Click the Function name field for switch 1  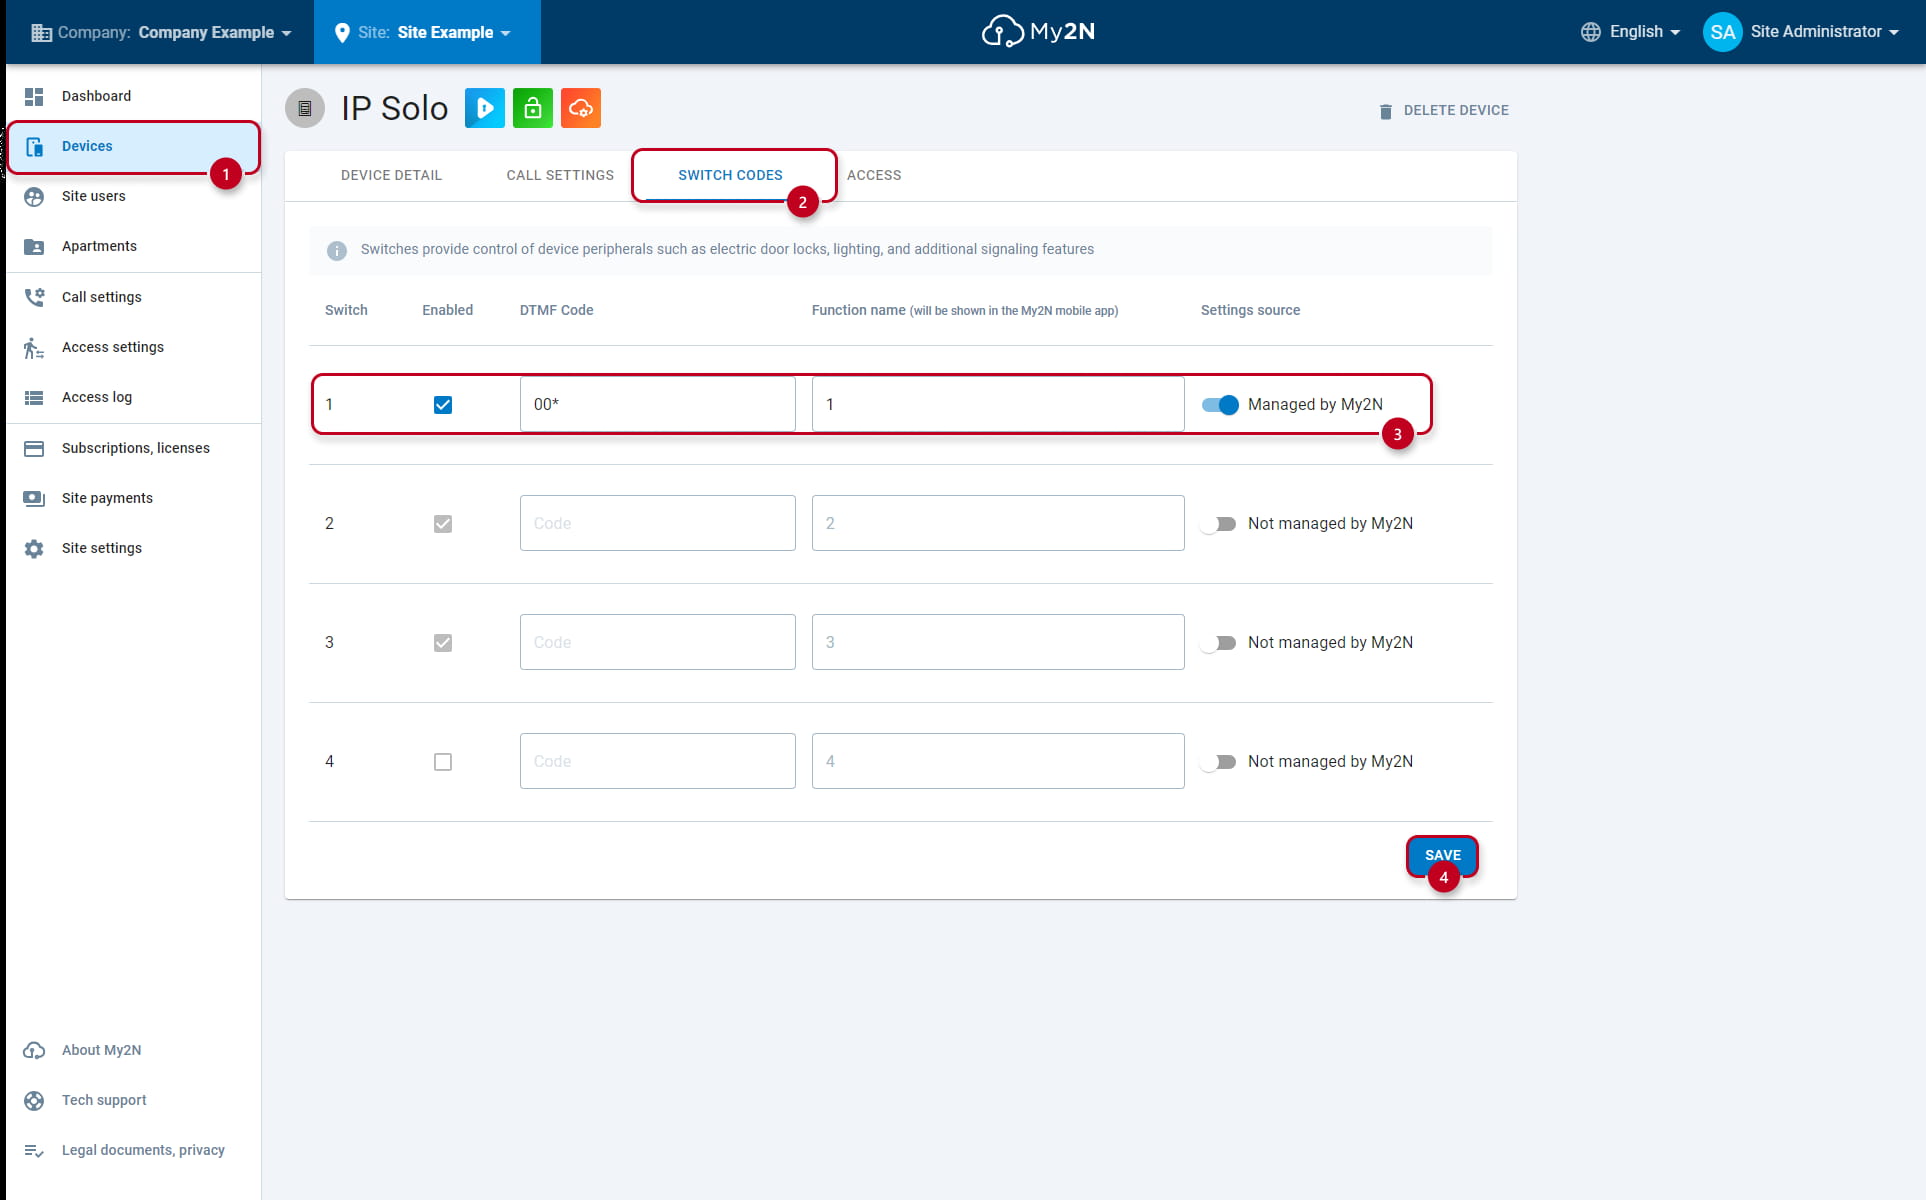tap(998, 405)
